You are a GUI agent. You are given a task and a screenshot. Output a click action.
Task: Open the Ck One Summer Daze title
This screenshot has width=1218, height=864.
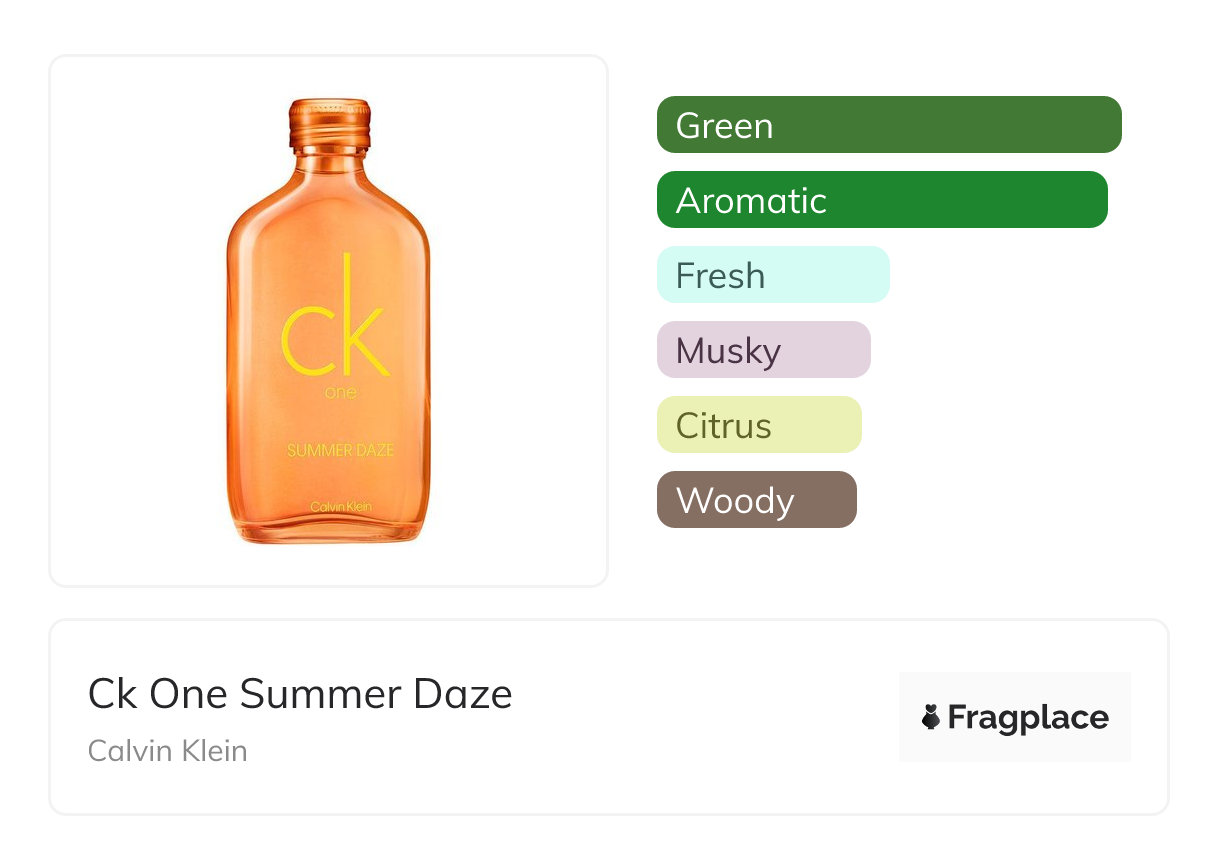pos(300,694)
